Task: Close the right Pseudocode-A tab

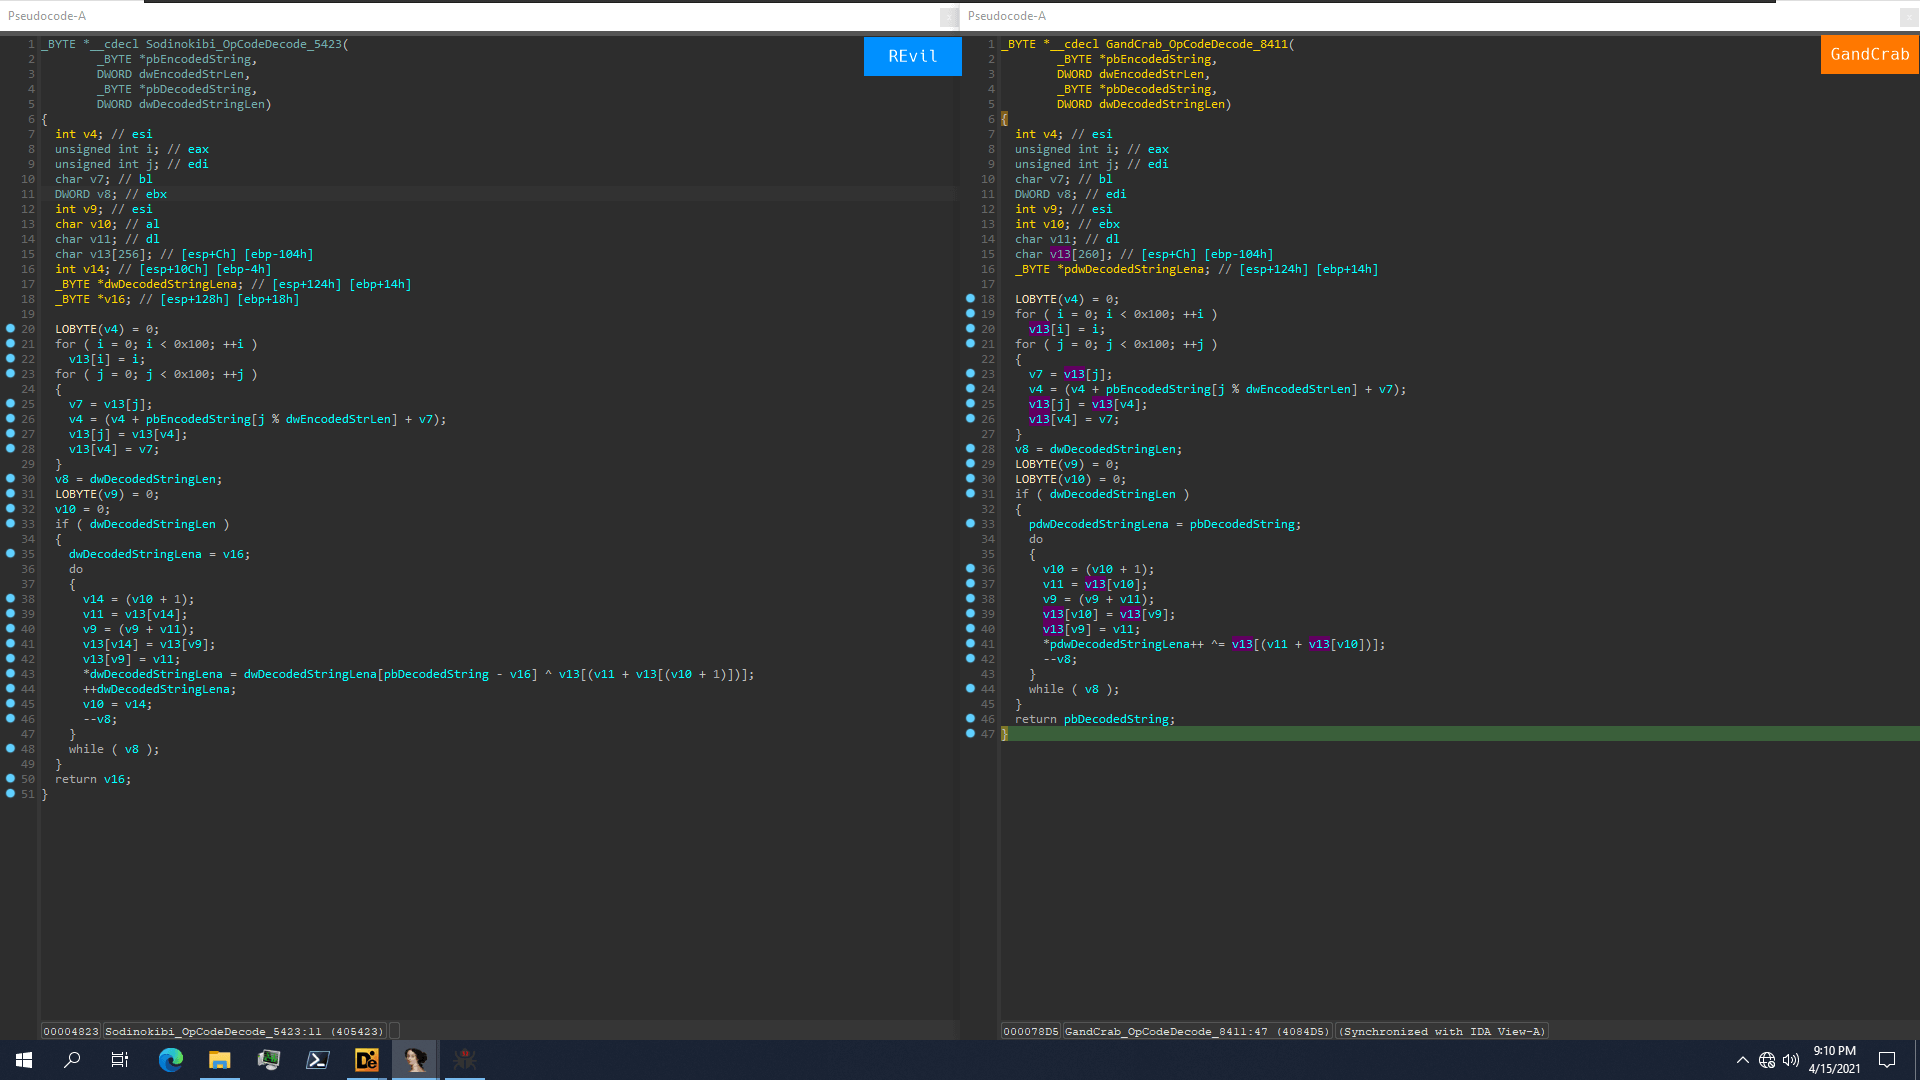Action: (x=1908, y=17)
